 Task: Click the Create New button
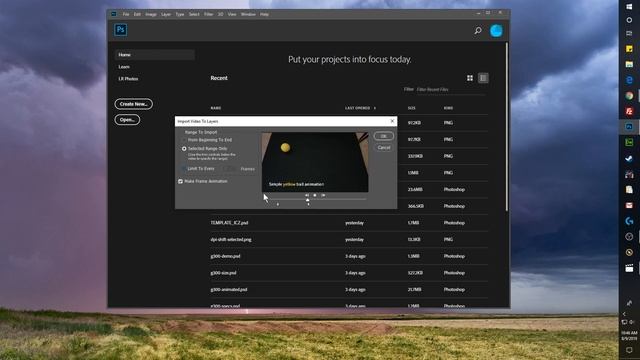pyautogui.click(x=133, y=104)
